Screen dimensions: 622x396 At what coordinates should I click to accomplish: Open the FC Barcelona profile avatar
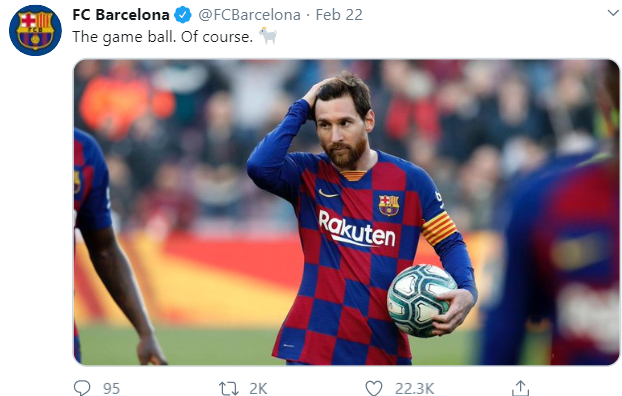click(x=35, y=31)
